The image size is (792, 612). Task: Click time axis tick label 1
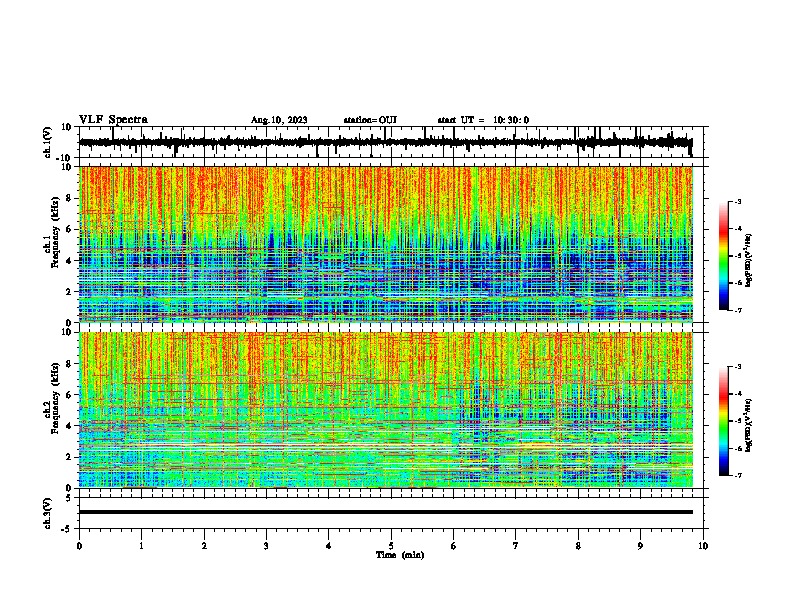click(x=142, y=546)
